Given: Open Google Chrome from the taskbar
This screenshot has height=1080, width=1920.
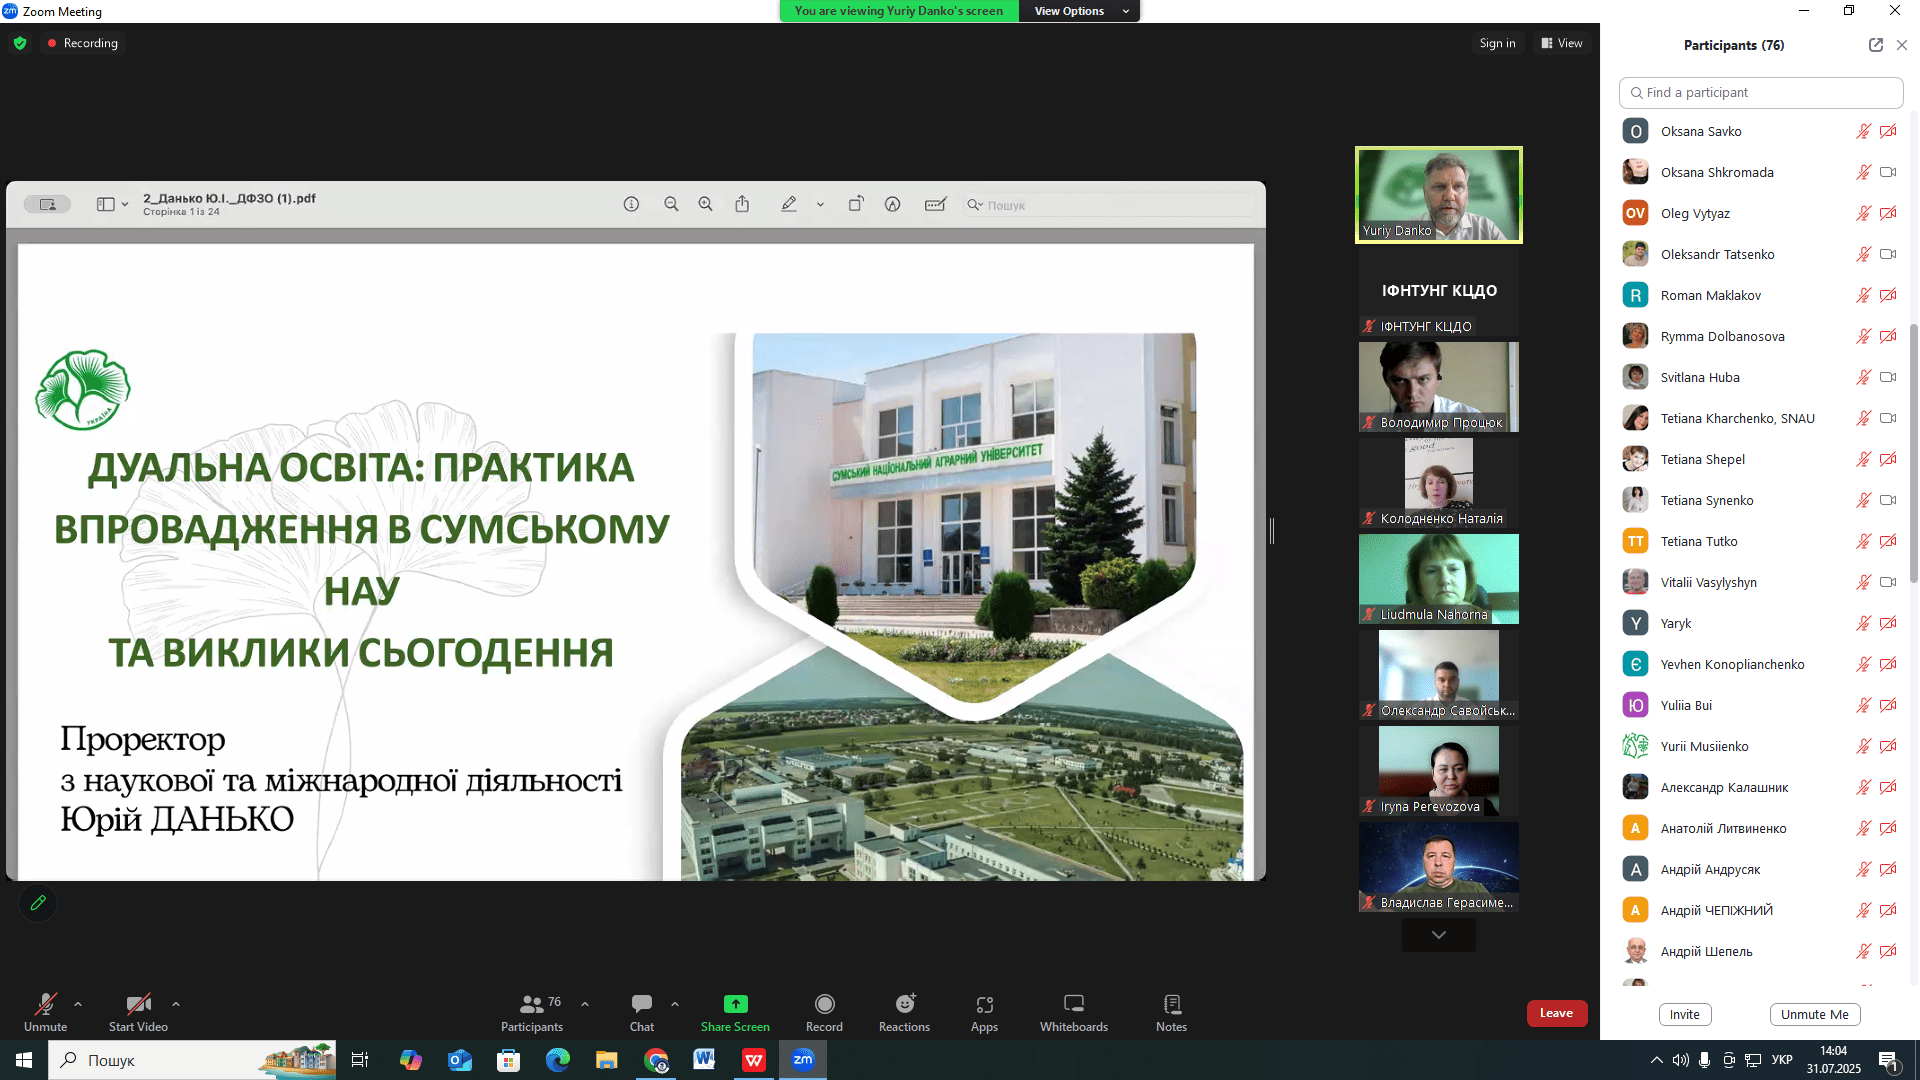Looking at the screenshot, I should click(656, 1060).
